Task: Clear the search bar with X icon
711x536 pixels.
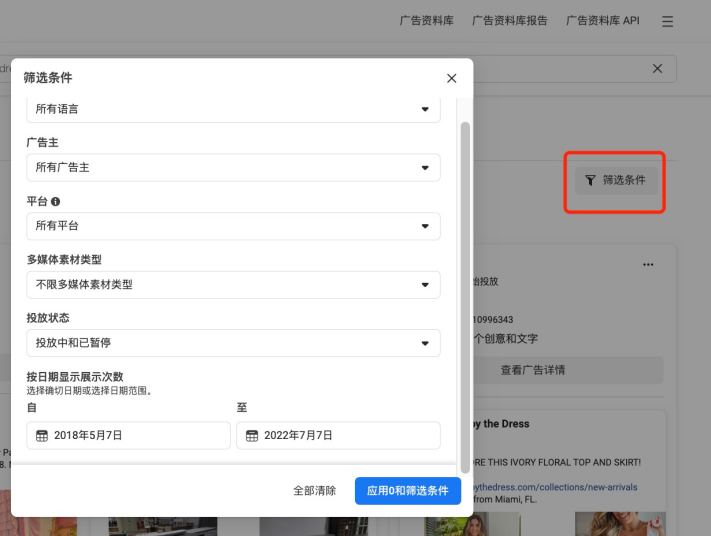Action: pos(657,68)
